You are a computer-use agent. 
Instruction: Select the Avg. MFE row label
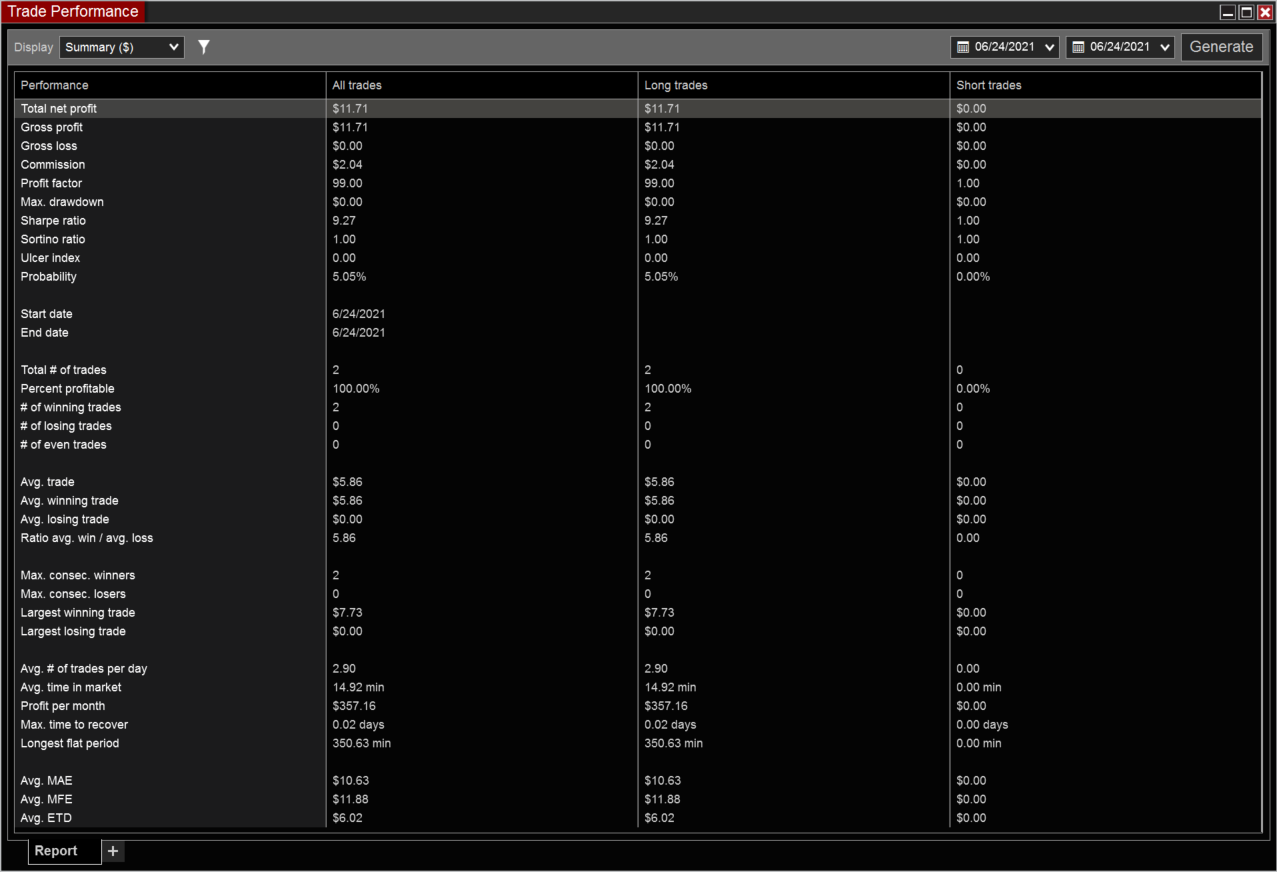pos(47,799)
